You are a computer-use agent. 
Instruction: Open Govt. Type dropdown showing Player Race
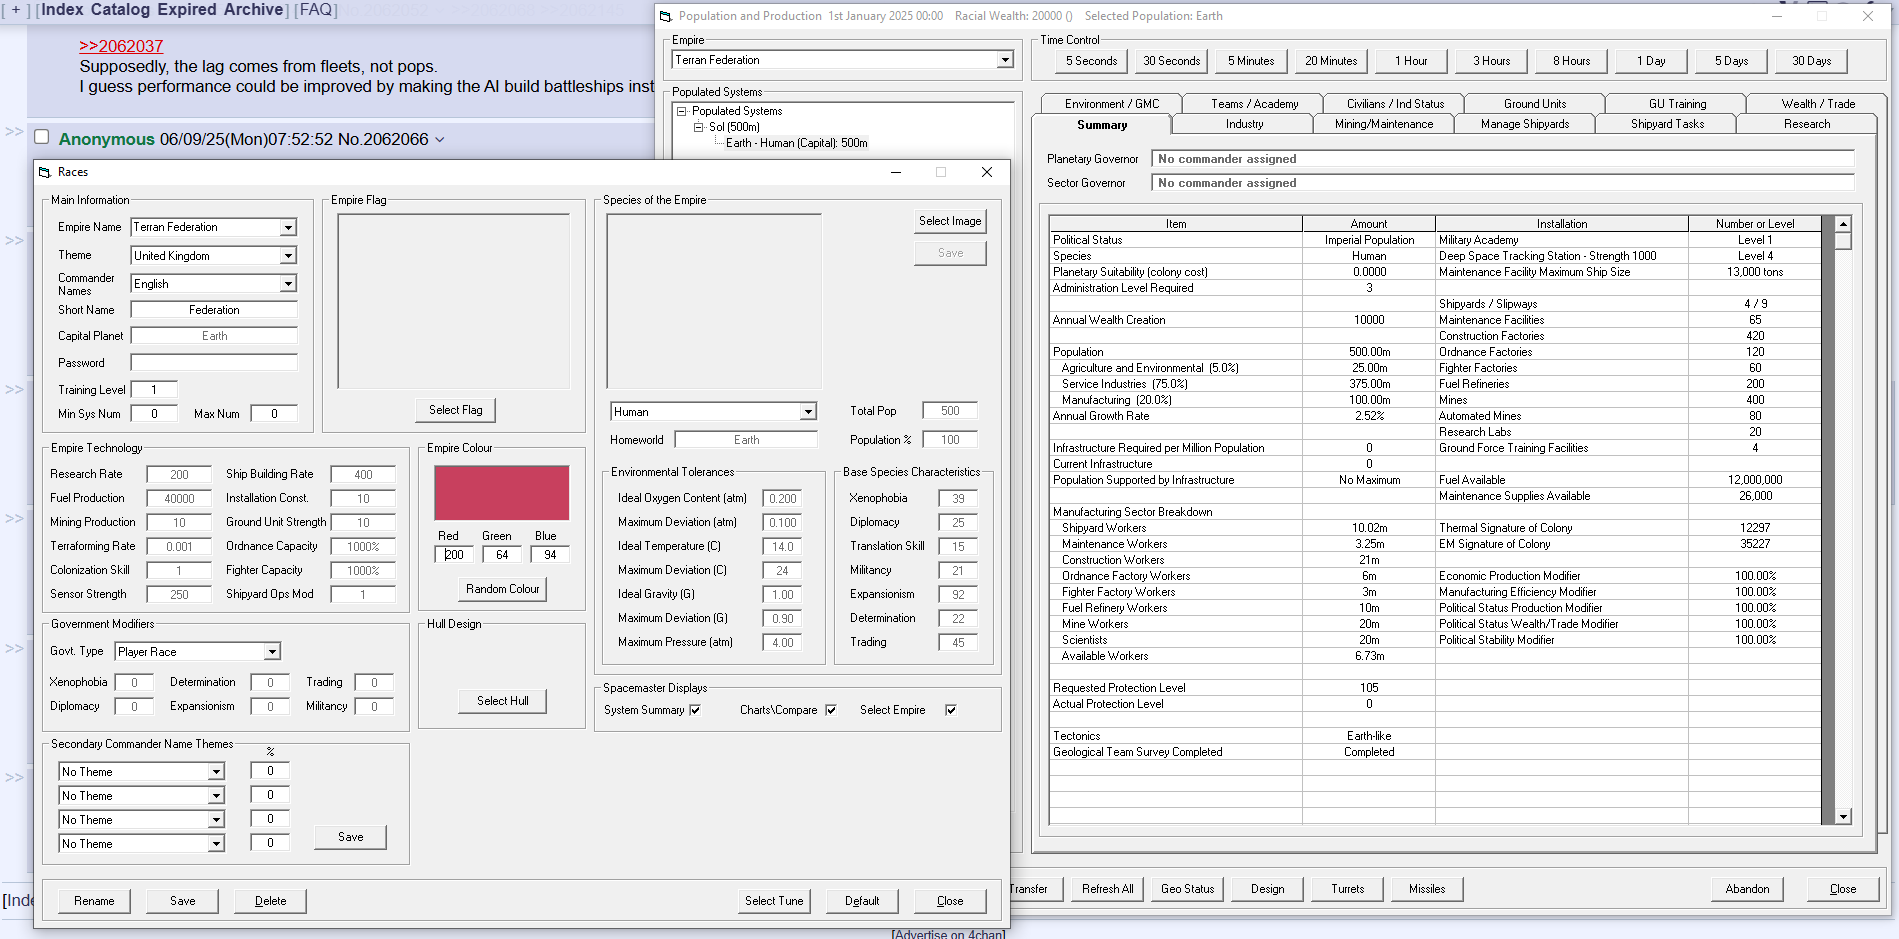pos(272,652)
